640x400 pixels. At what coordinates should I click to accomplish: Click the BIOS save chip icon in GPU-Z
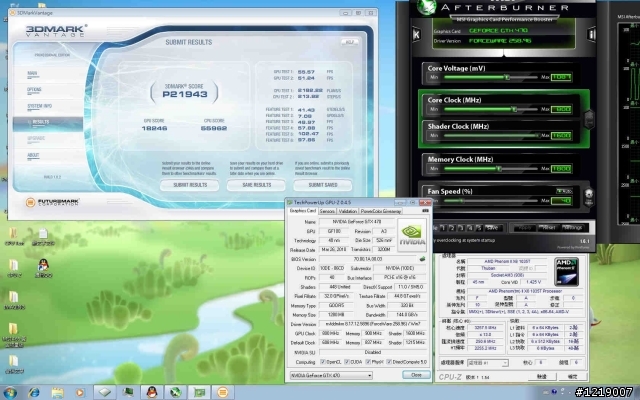(422, 259)
